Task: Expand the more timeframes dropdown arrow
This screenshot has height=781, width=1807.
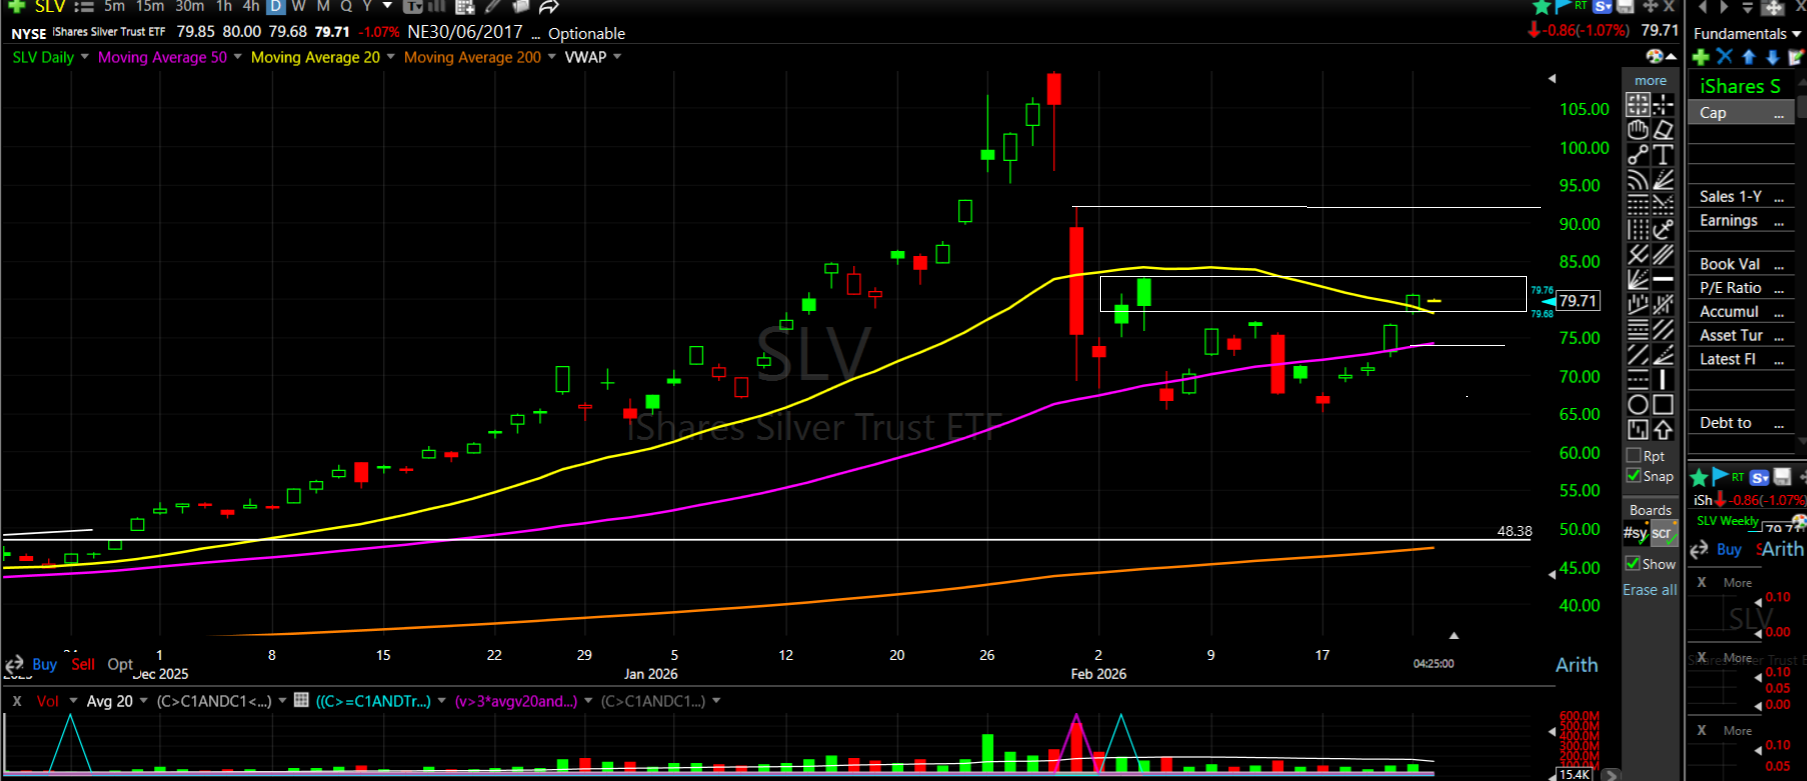Action: pyautogui.click(x=388, y=6)
